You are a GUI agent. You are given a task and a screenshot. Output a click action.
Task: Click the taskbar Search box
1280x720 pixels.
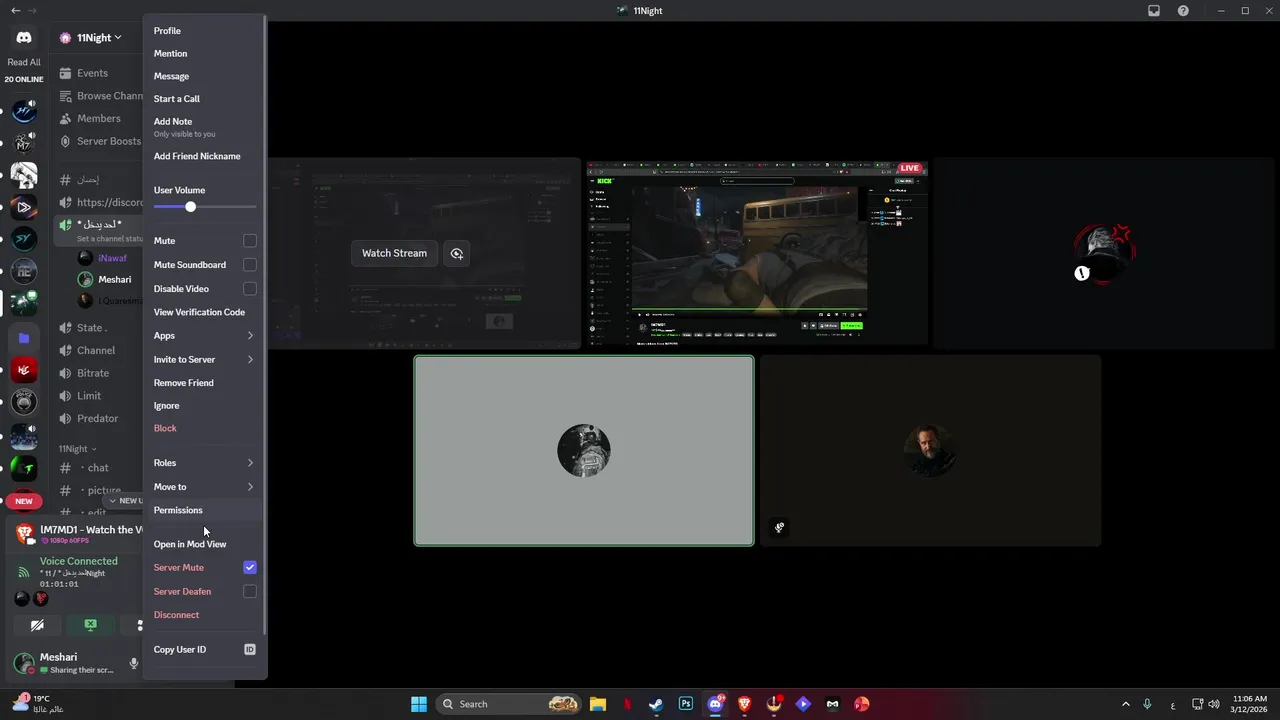pos(510,704)
